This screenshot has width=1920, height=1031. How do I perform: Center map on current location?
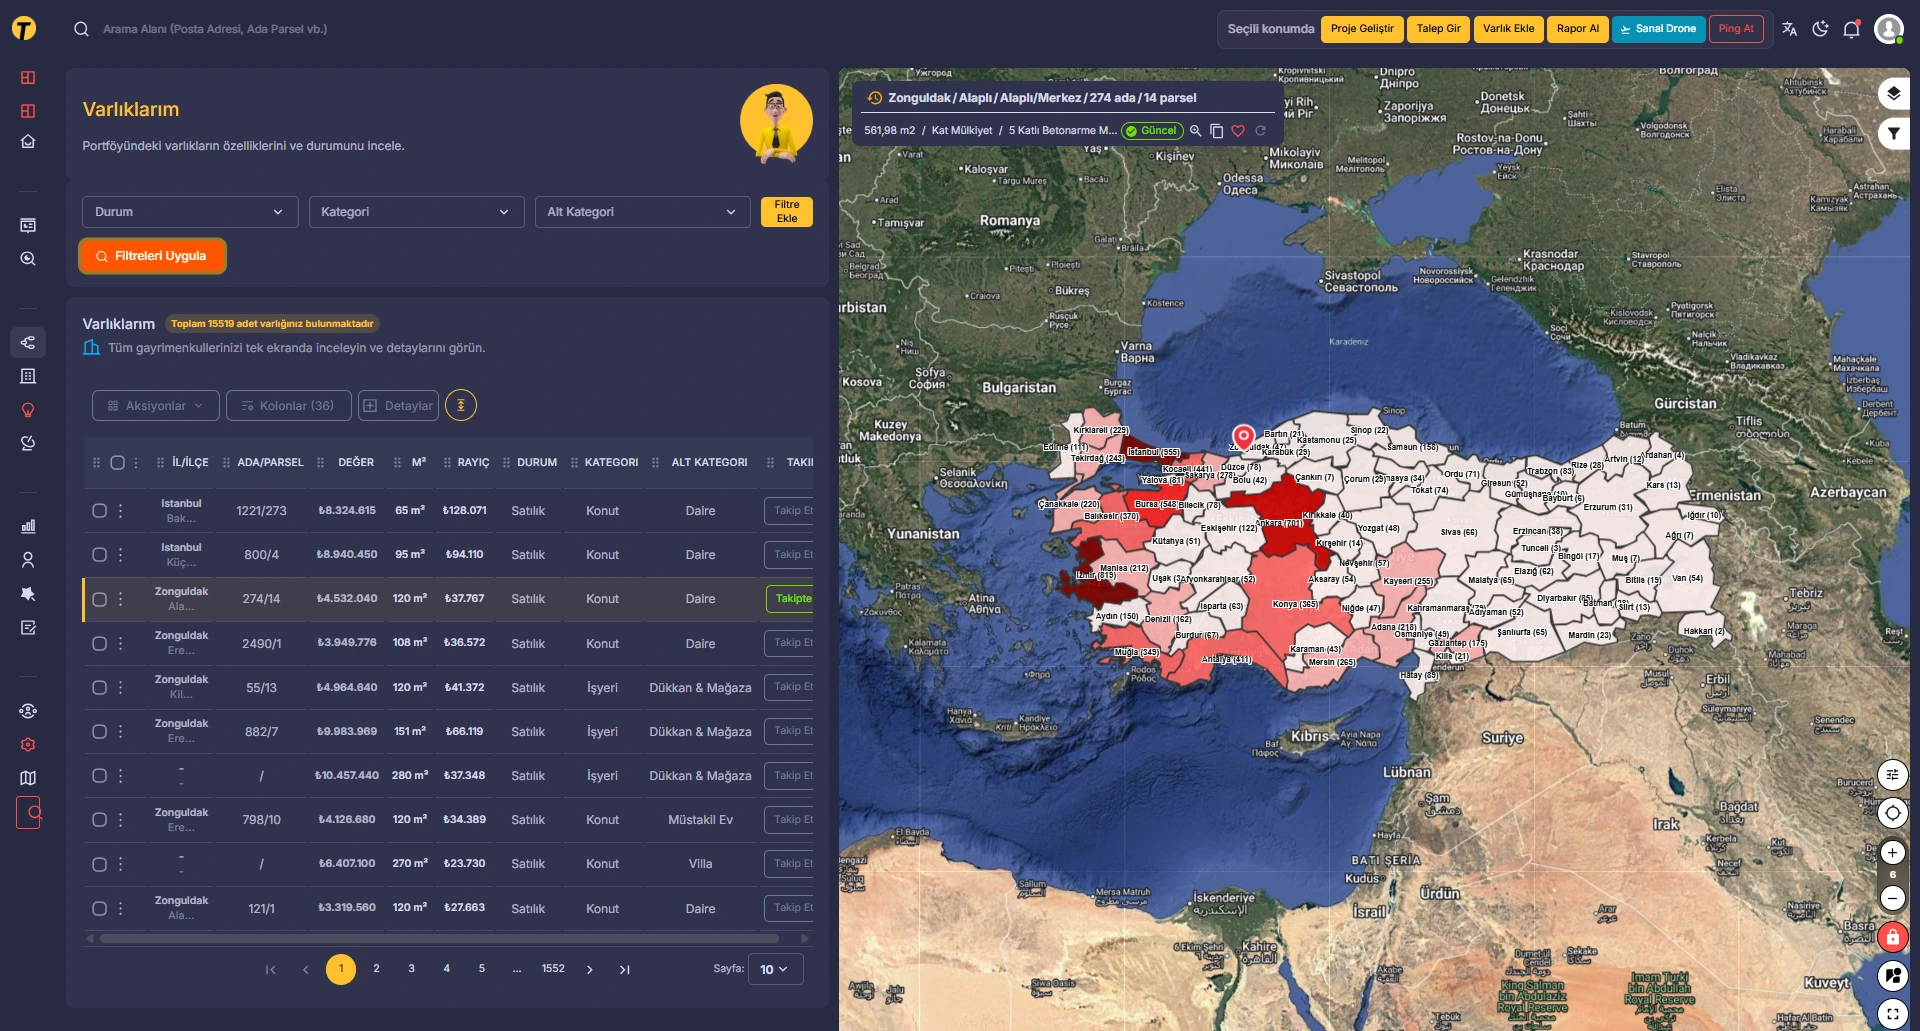point(1892,813)
